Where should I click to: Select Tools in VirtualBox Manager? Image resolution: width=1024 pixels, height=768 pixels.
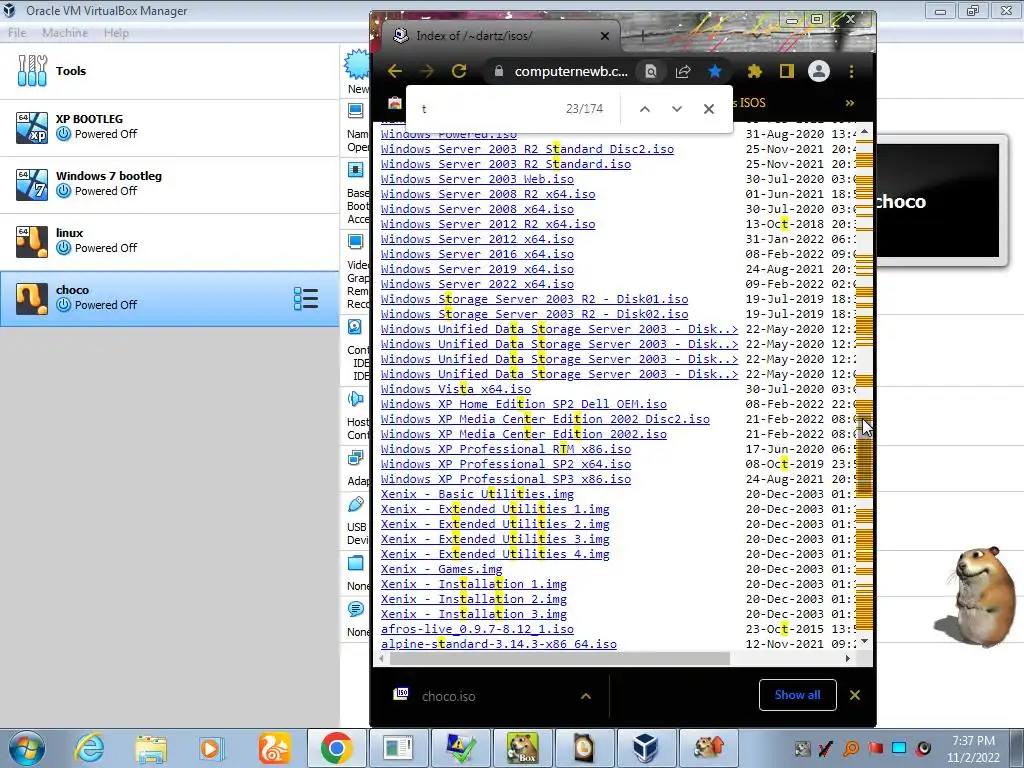[169, 71]
